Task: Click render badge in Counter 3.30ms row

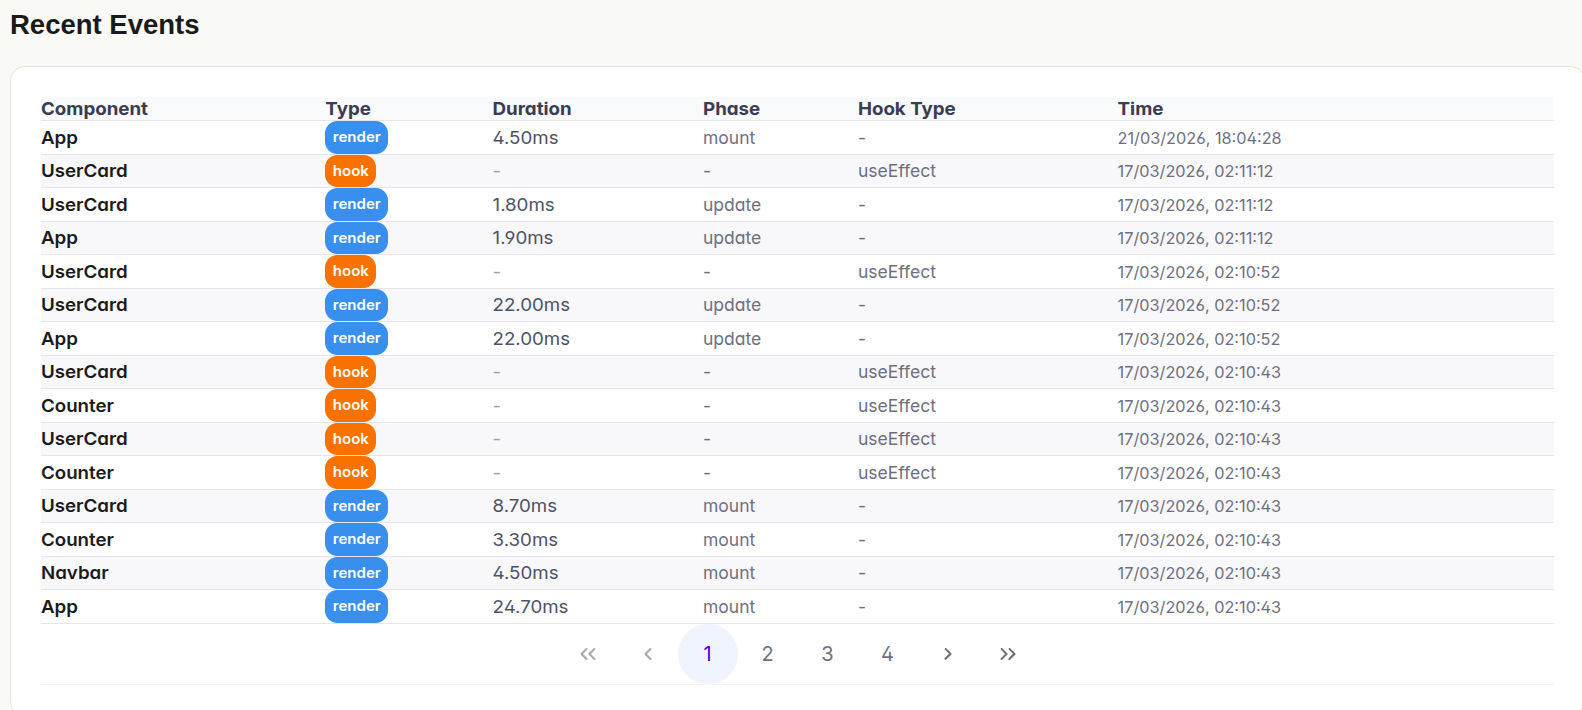Action: pos(356,539)
